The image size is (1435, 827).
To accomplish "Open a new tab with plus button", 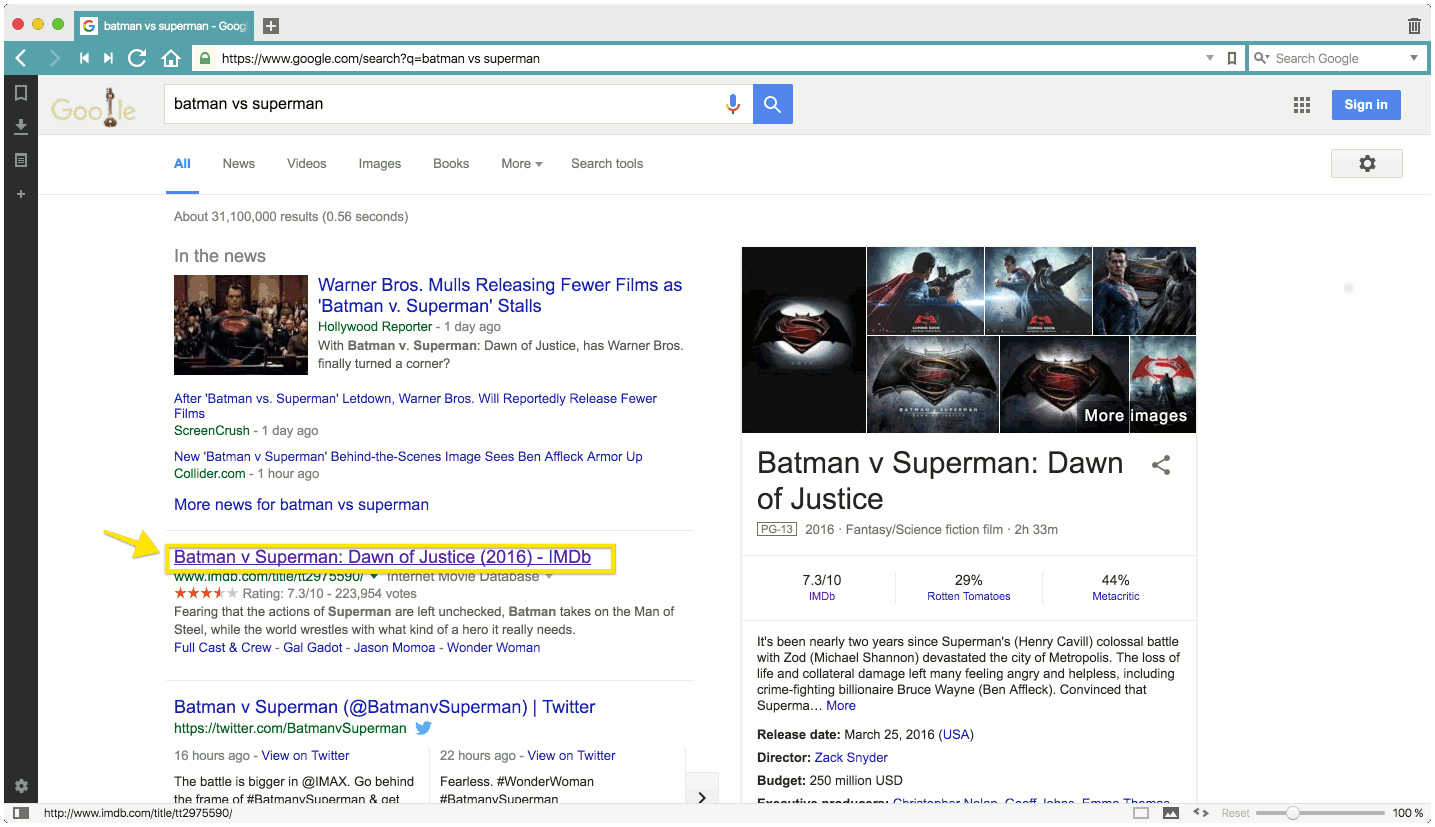I will pos(270,26).
